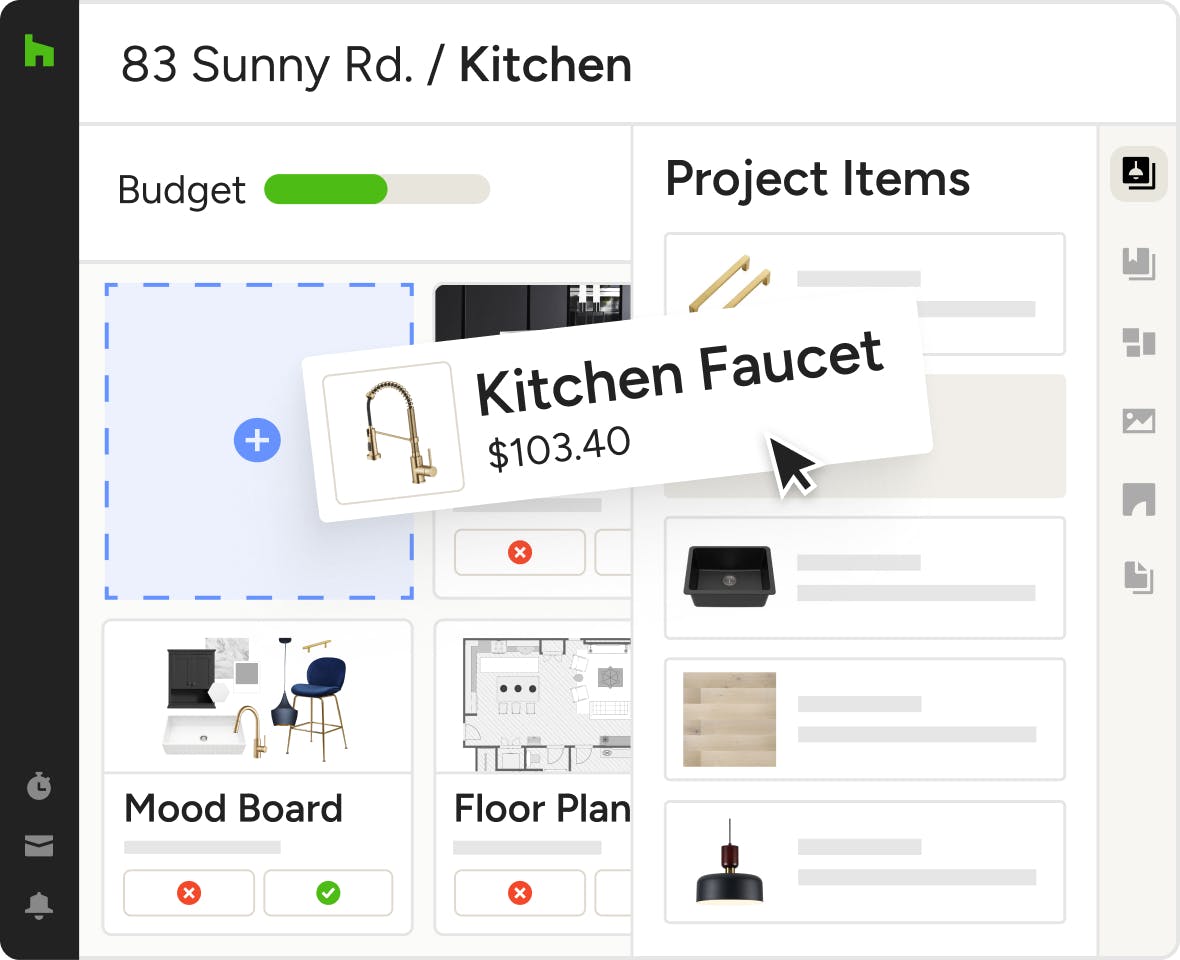This screenshot has width=1180, height=960.
Task: Open the notifications bell icon
Action: tap(39, 906)
